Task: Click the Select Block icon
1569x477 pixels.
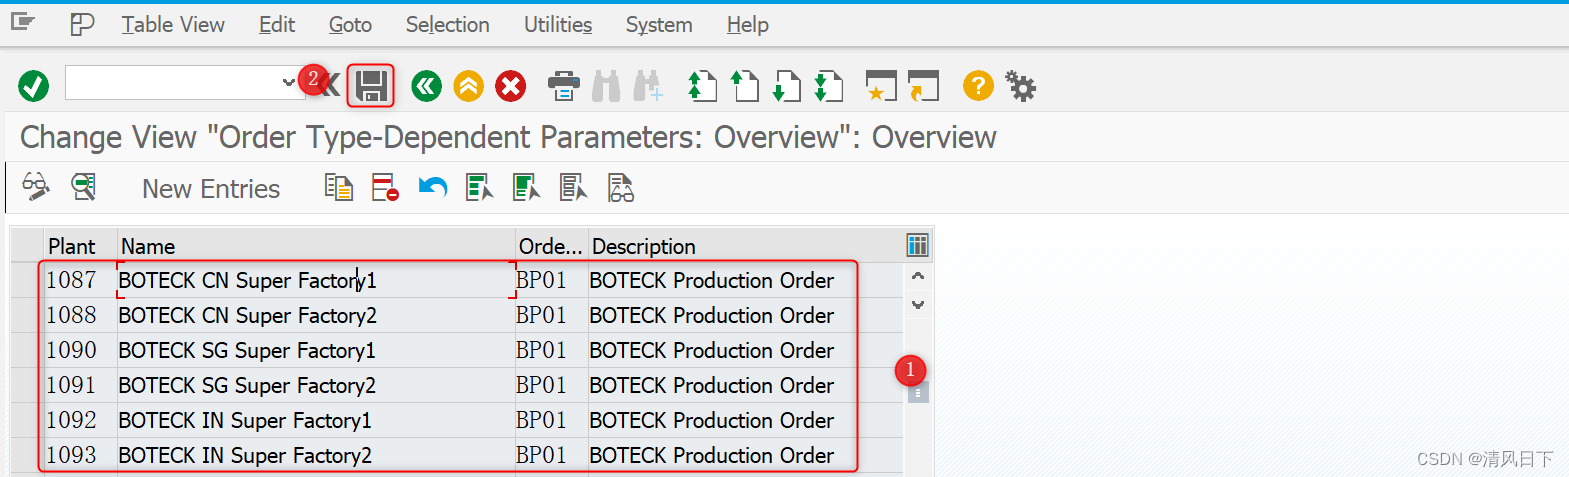Action: point(527,187)
